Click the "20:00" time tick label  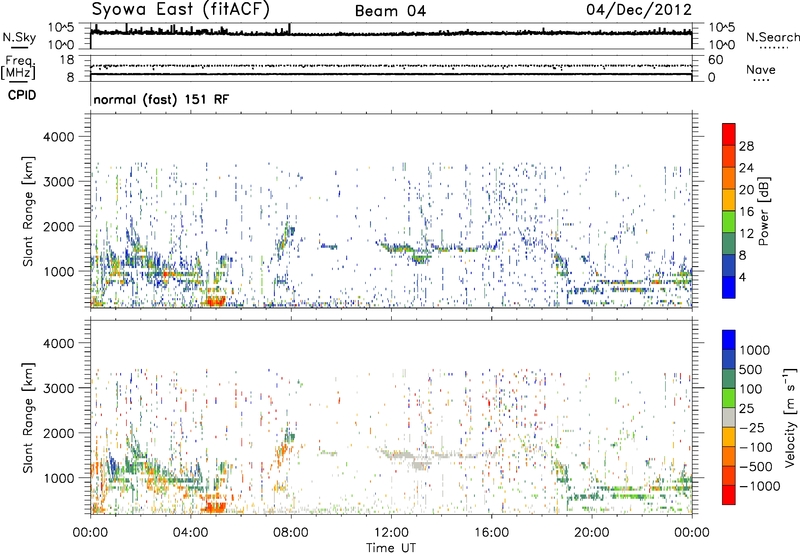[591, 533]
